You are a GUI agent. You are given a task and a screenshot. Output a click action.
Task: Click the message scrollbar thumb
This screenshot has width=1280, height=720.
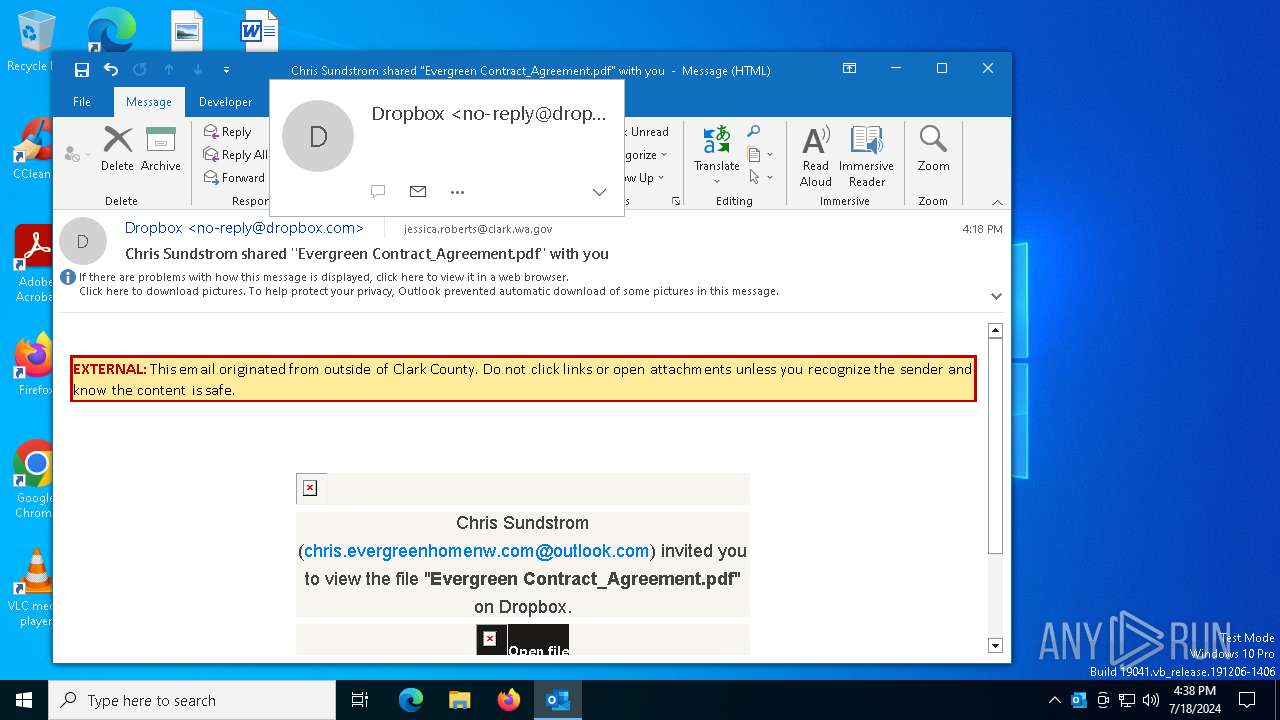point(995,447)
